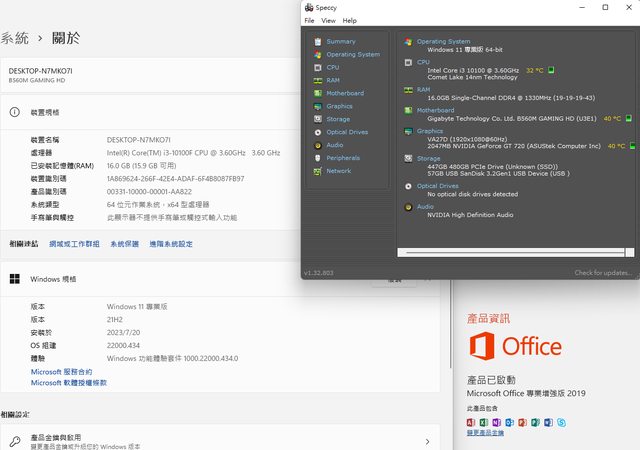Viewport: 640px width, 450px height.
Task: Open the File menu in Speccy
Action: tap(309, 20)
